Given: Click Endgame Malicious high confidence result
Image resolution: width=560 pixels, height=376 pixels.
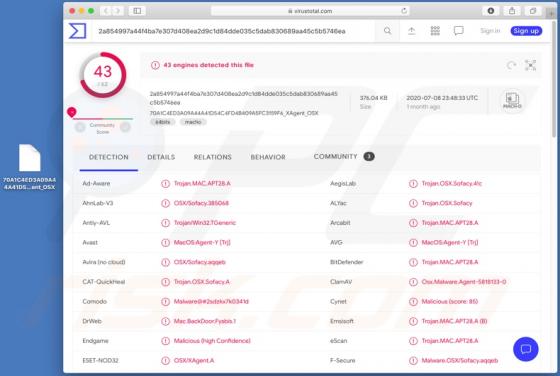Looking at the screenshot, I should [x=212, y=341].
